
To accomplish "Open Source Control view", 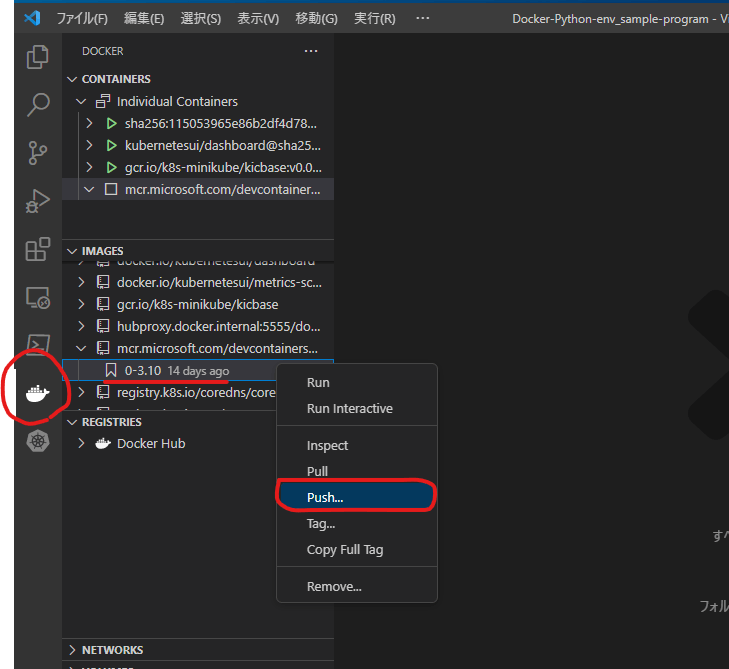I will click(x=38, y=153).
